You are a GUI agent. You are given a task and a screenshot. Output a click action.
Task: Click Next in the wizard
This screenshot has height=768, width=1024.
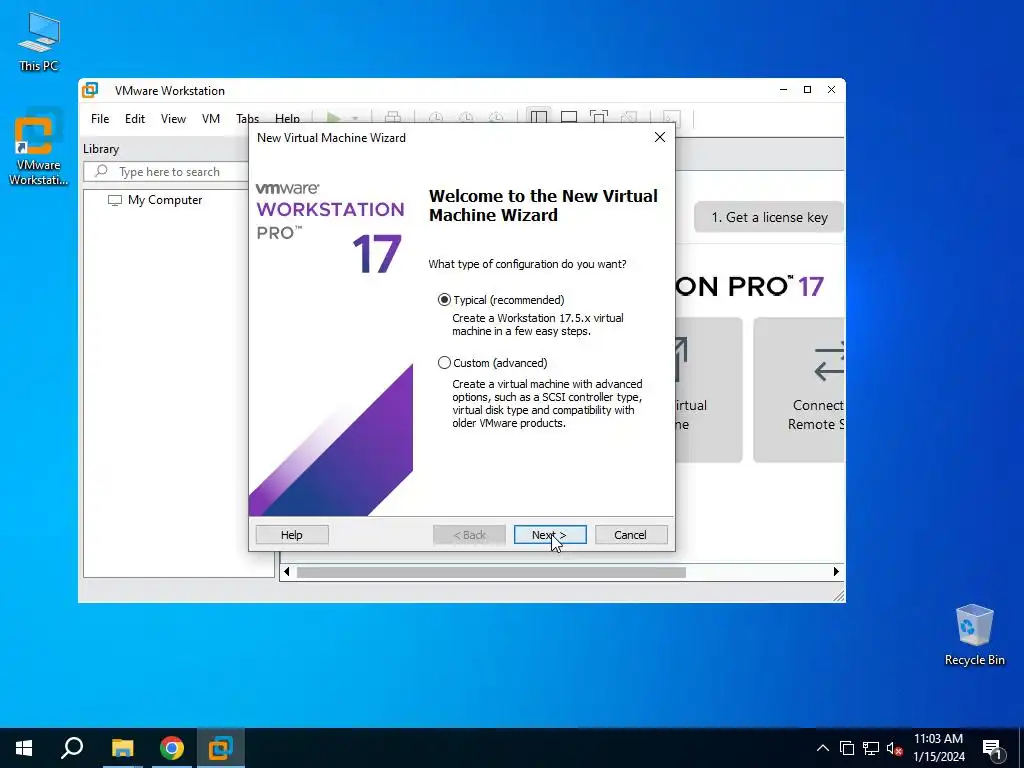(x=550, y=535)
